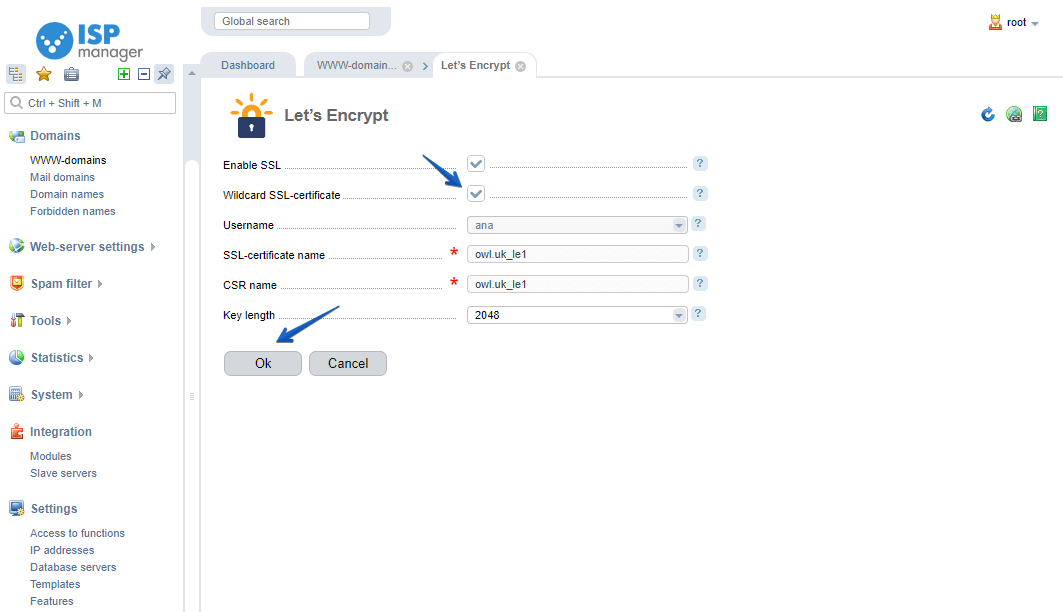Show help for CSR name
Screen dimensions: 1063x612
700,283
